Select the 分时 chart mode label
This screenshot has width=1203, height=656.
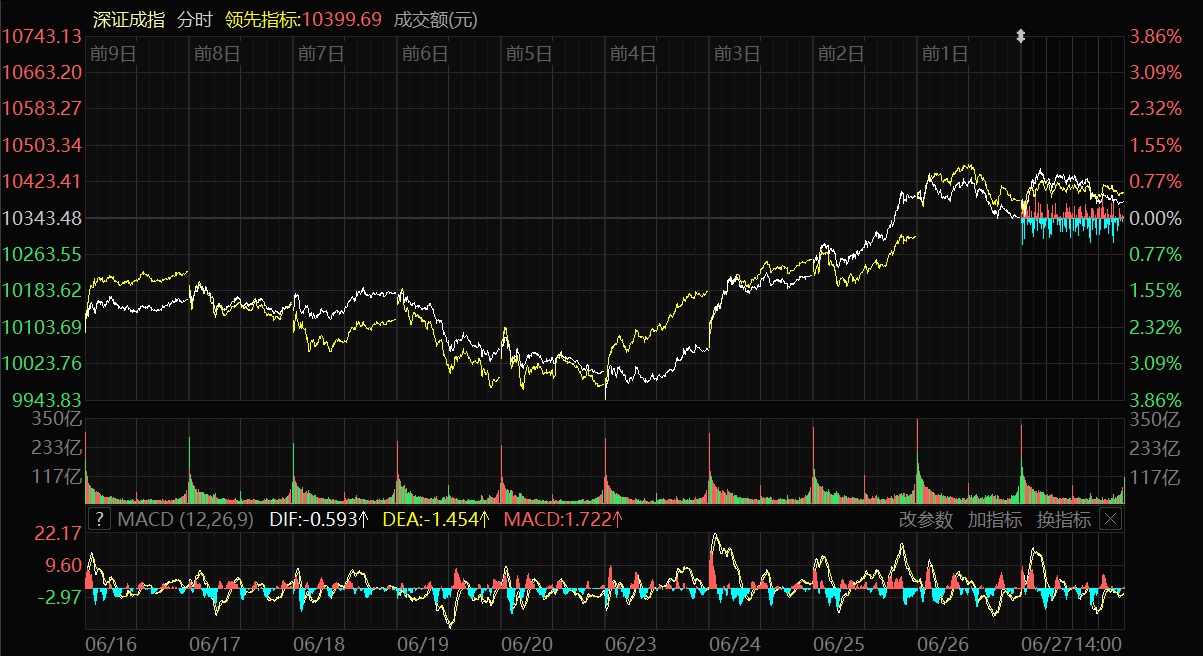click(x=197, y=19)
